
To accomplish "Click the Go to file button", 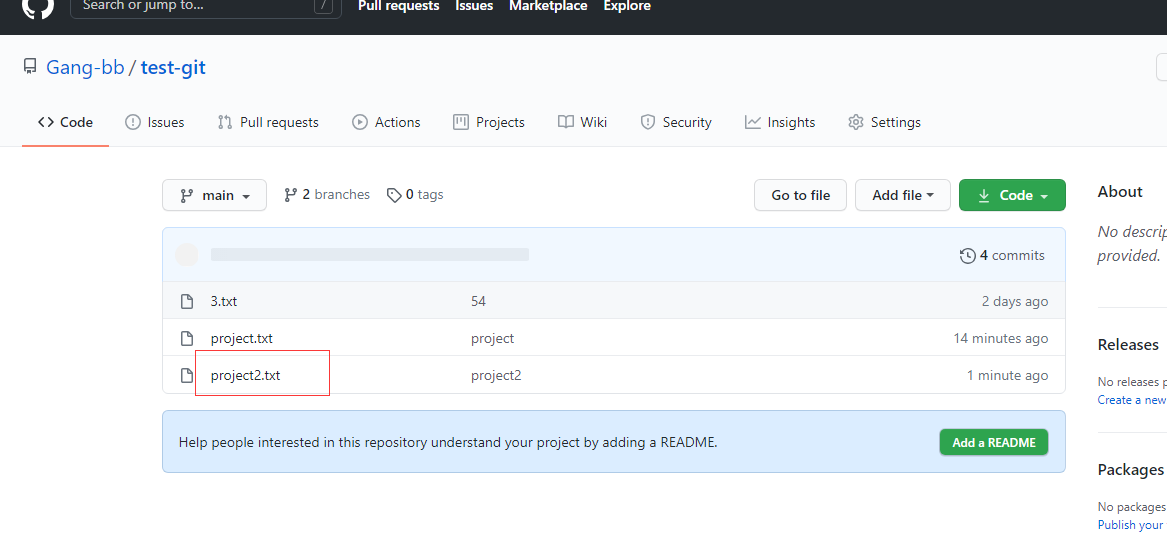I will (x=800, y=195).
